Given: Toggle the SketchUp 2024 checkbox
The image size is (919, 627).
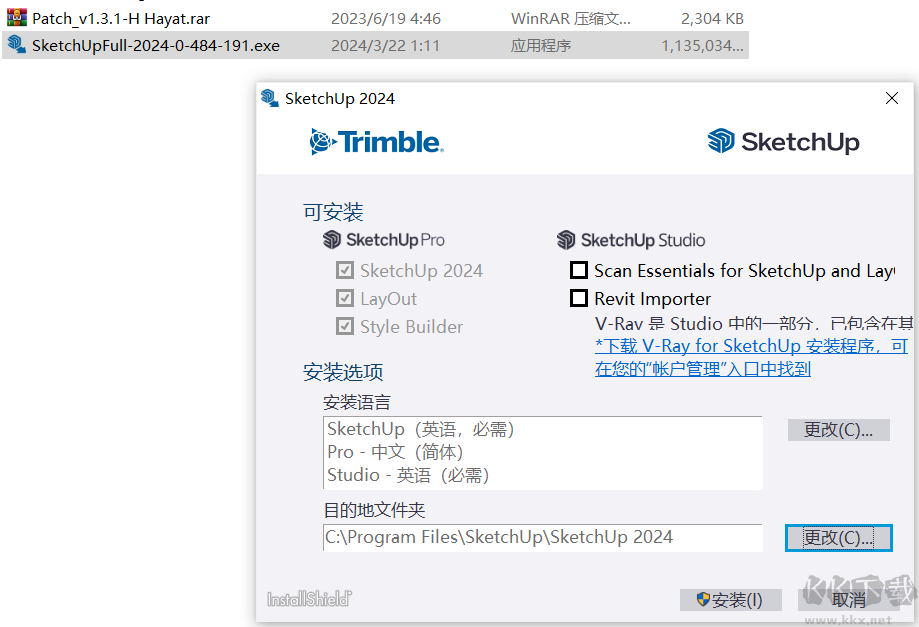Looking at the screenshot, I should (x=345, y=270).
